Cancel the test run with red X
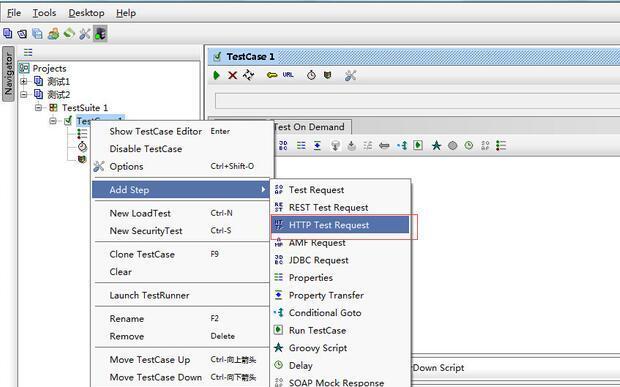The image size is (620, 387). tap(232, 75)
